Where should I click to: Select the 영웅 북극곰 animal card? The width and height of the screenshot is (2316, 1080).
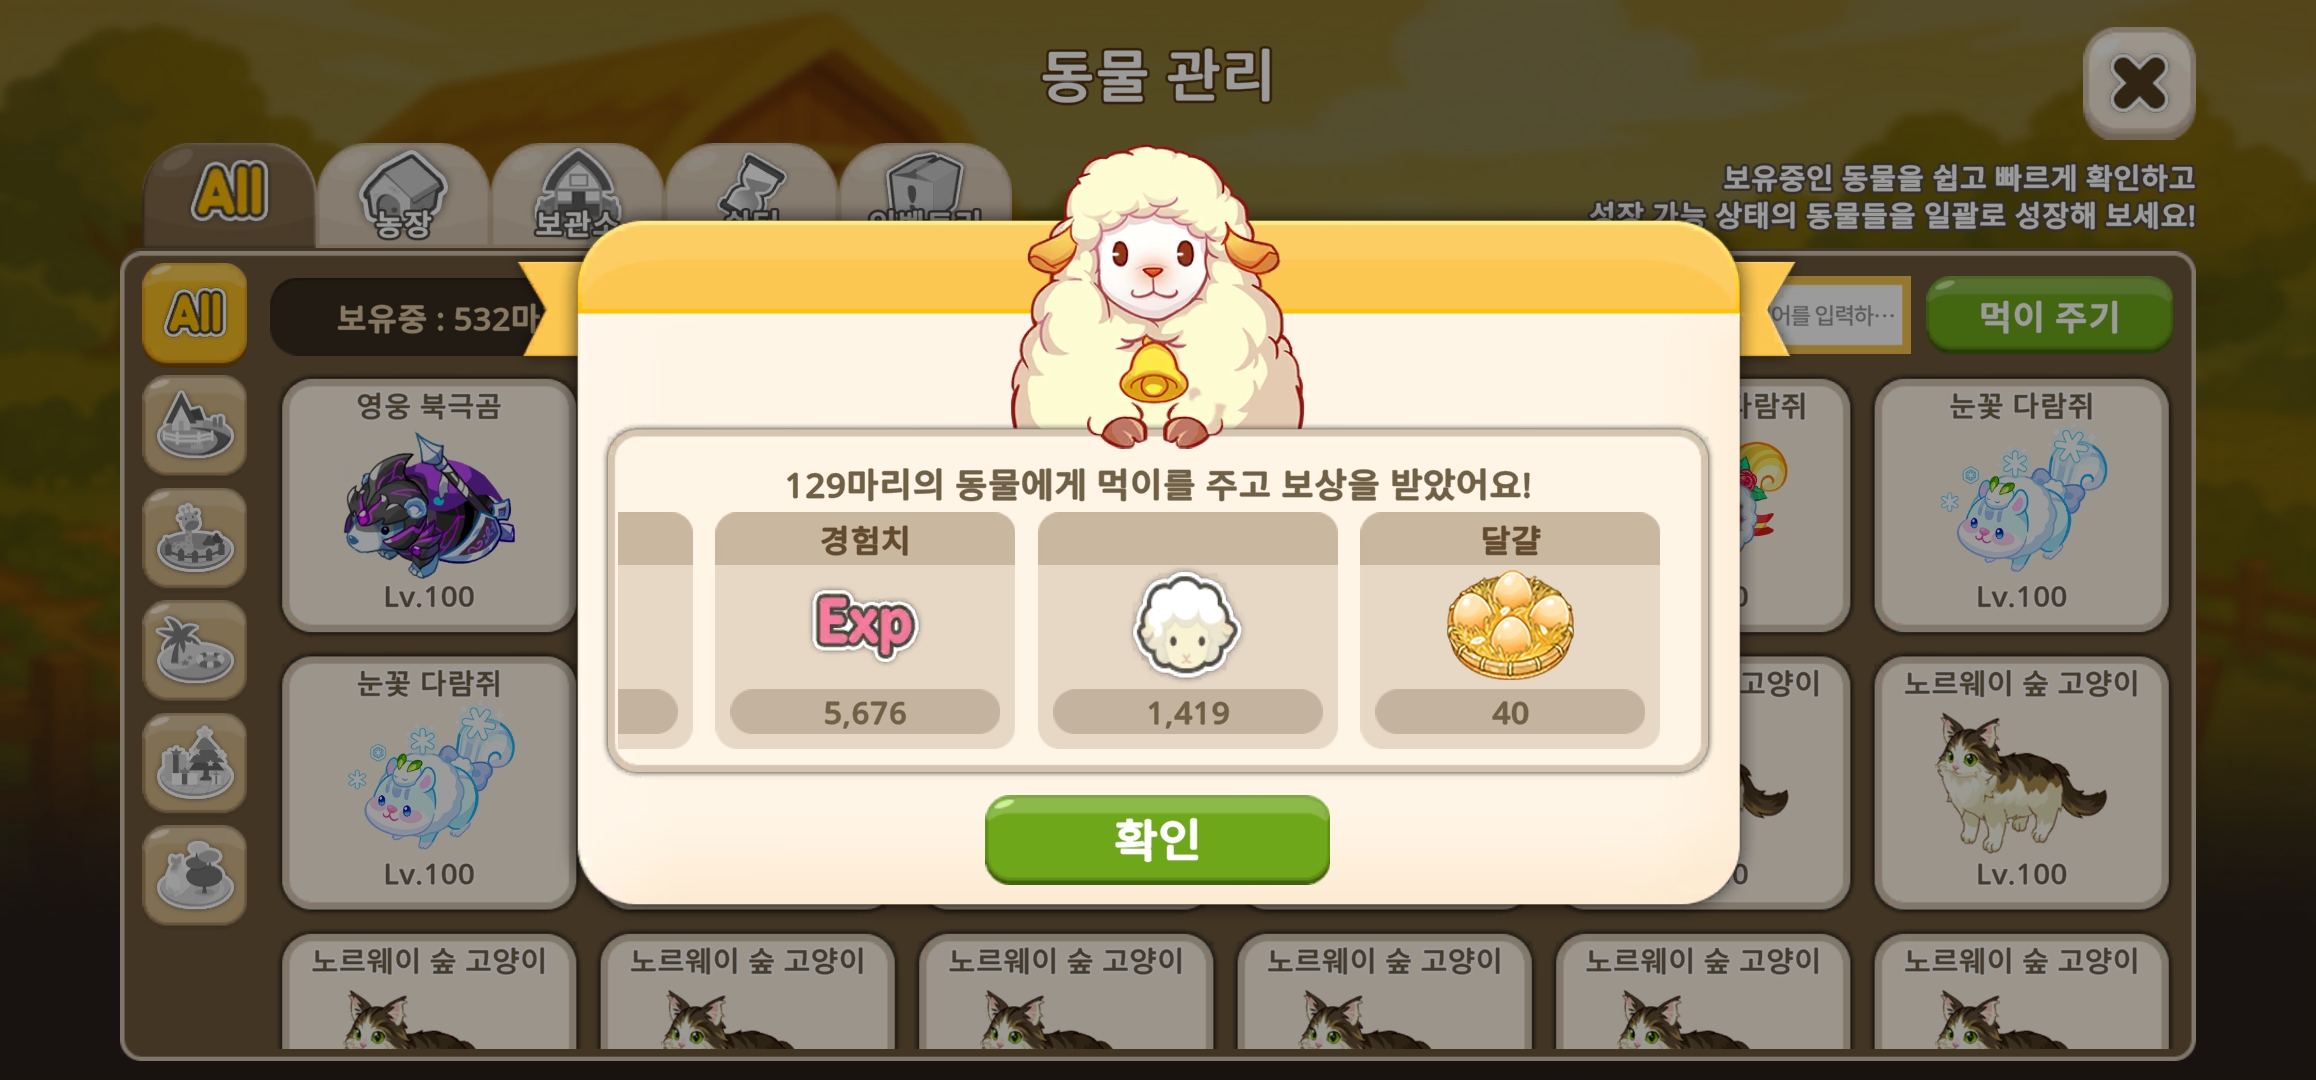click(x=430, y=505)
